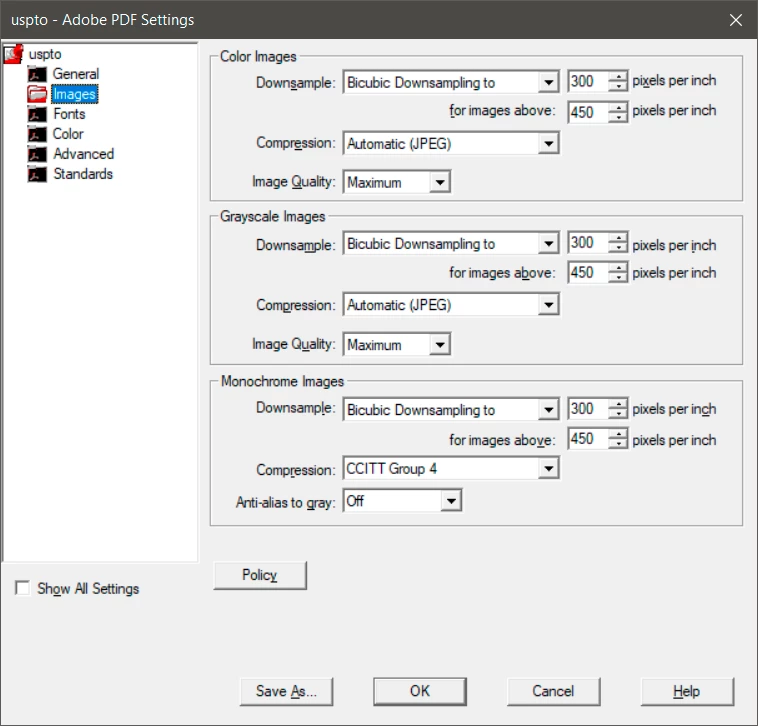Open Help for PDF settings
This screenshot has width=758, height=726.
coord(687,691)
